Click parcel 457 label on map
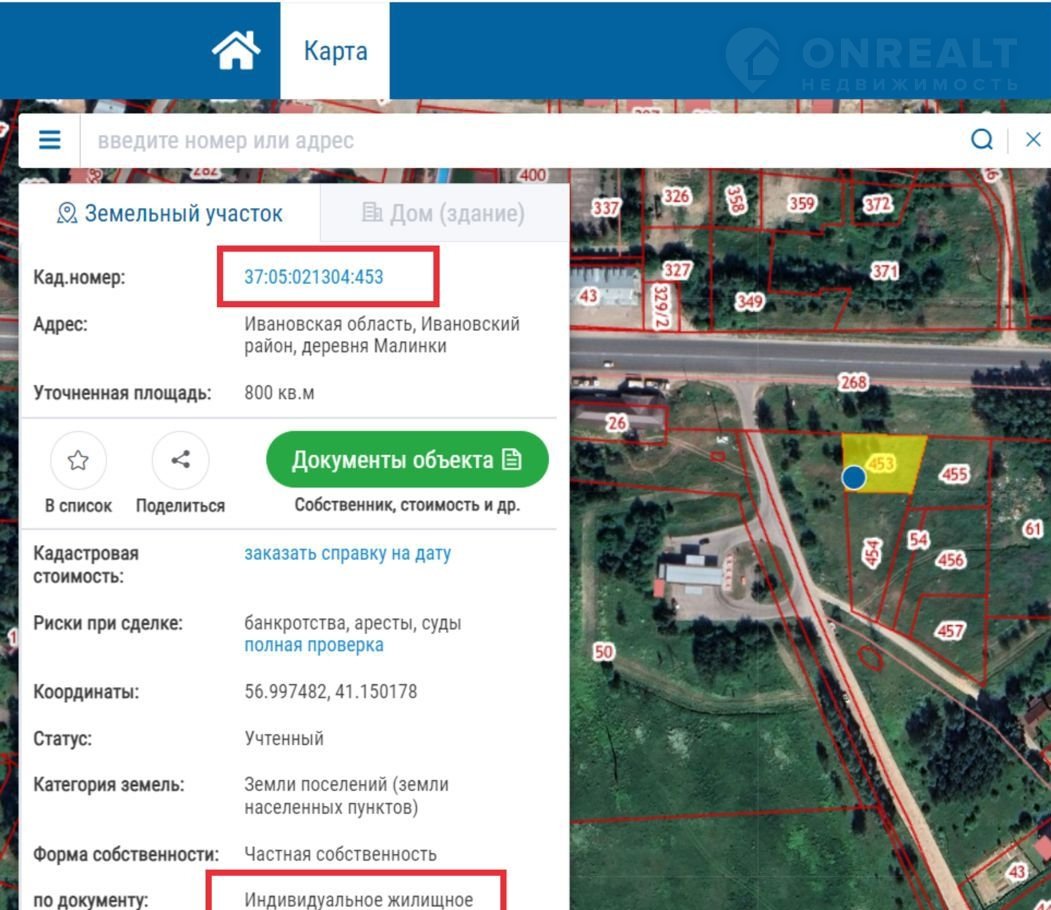Screen dimensions: 1051x910 coord(950,631)
